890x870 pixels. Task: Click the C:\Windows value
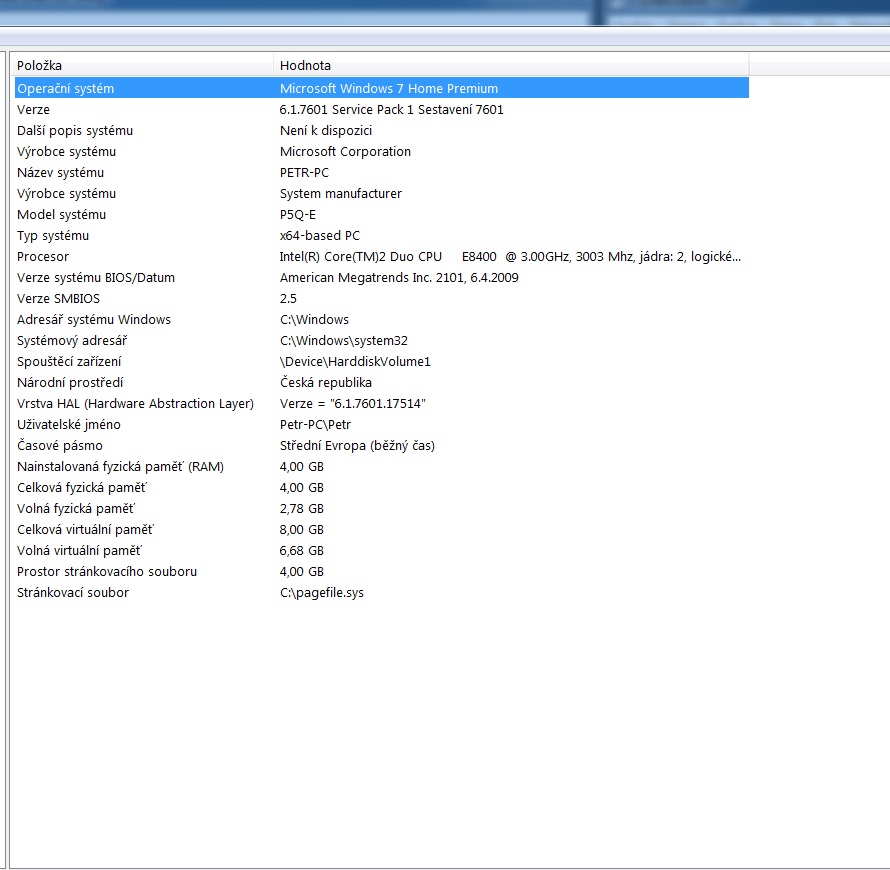314,320
